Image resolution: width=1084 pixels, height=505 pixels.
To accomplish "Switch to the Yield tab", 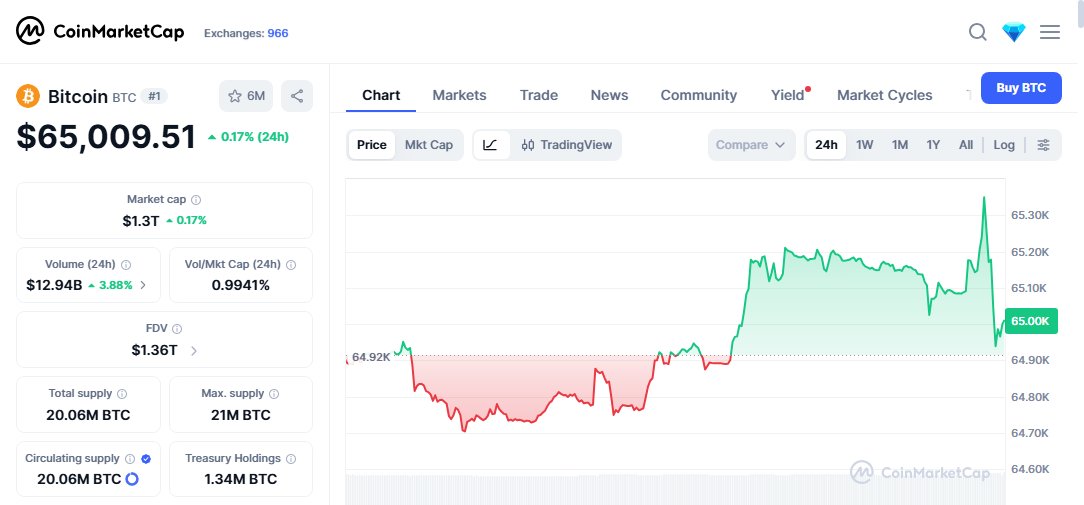I will [x=788, y=95].
